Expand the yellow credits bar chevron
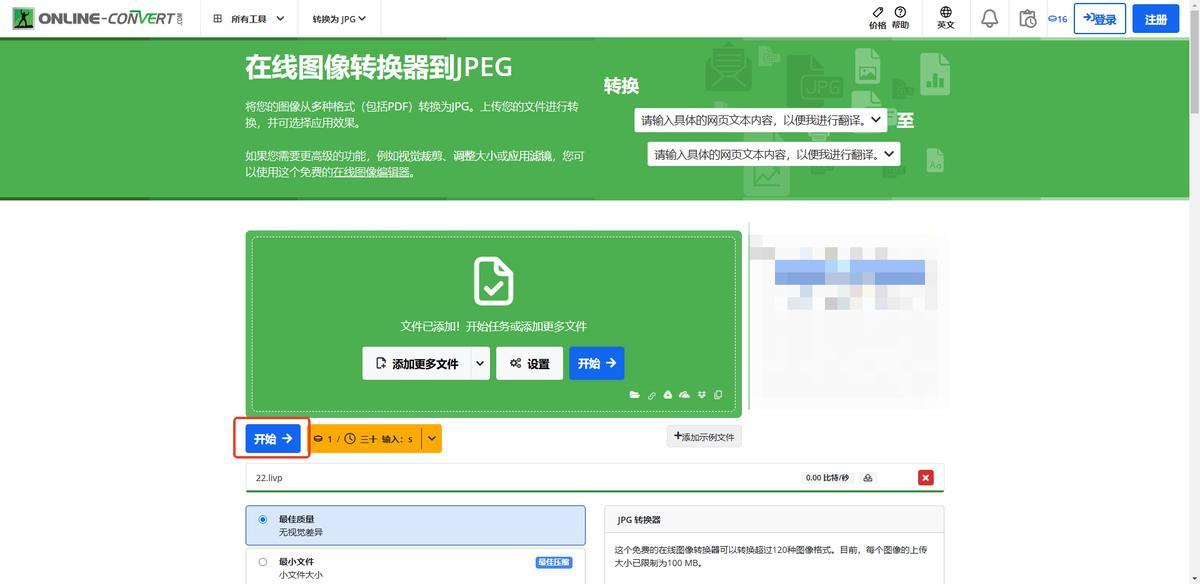 pos(431,438)
